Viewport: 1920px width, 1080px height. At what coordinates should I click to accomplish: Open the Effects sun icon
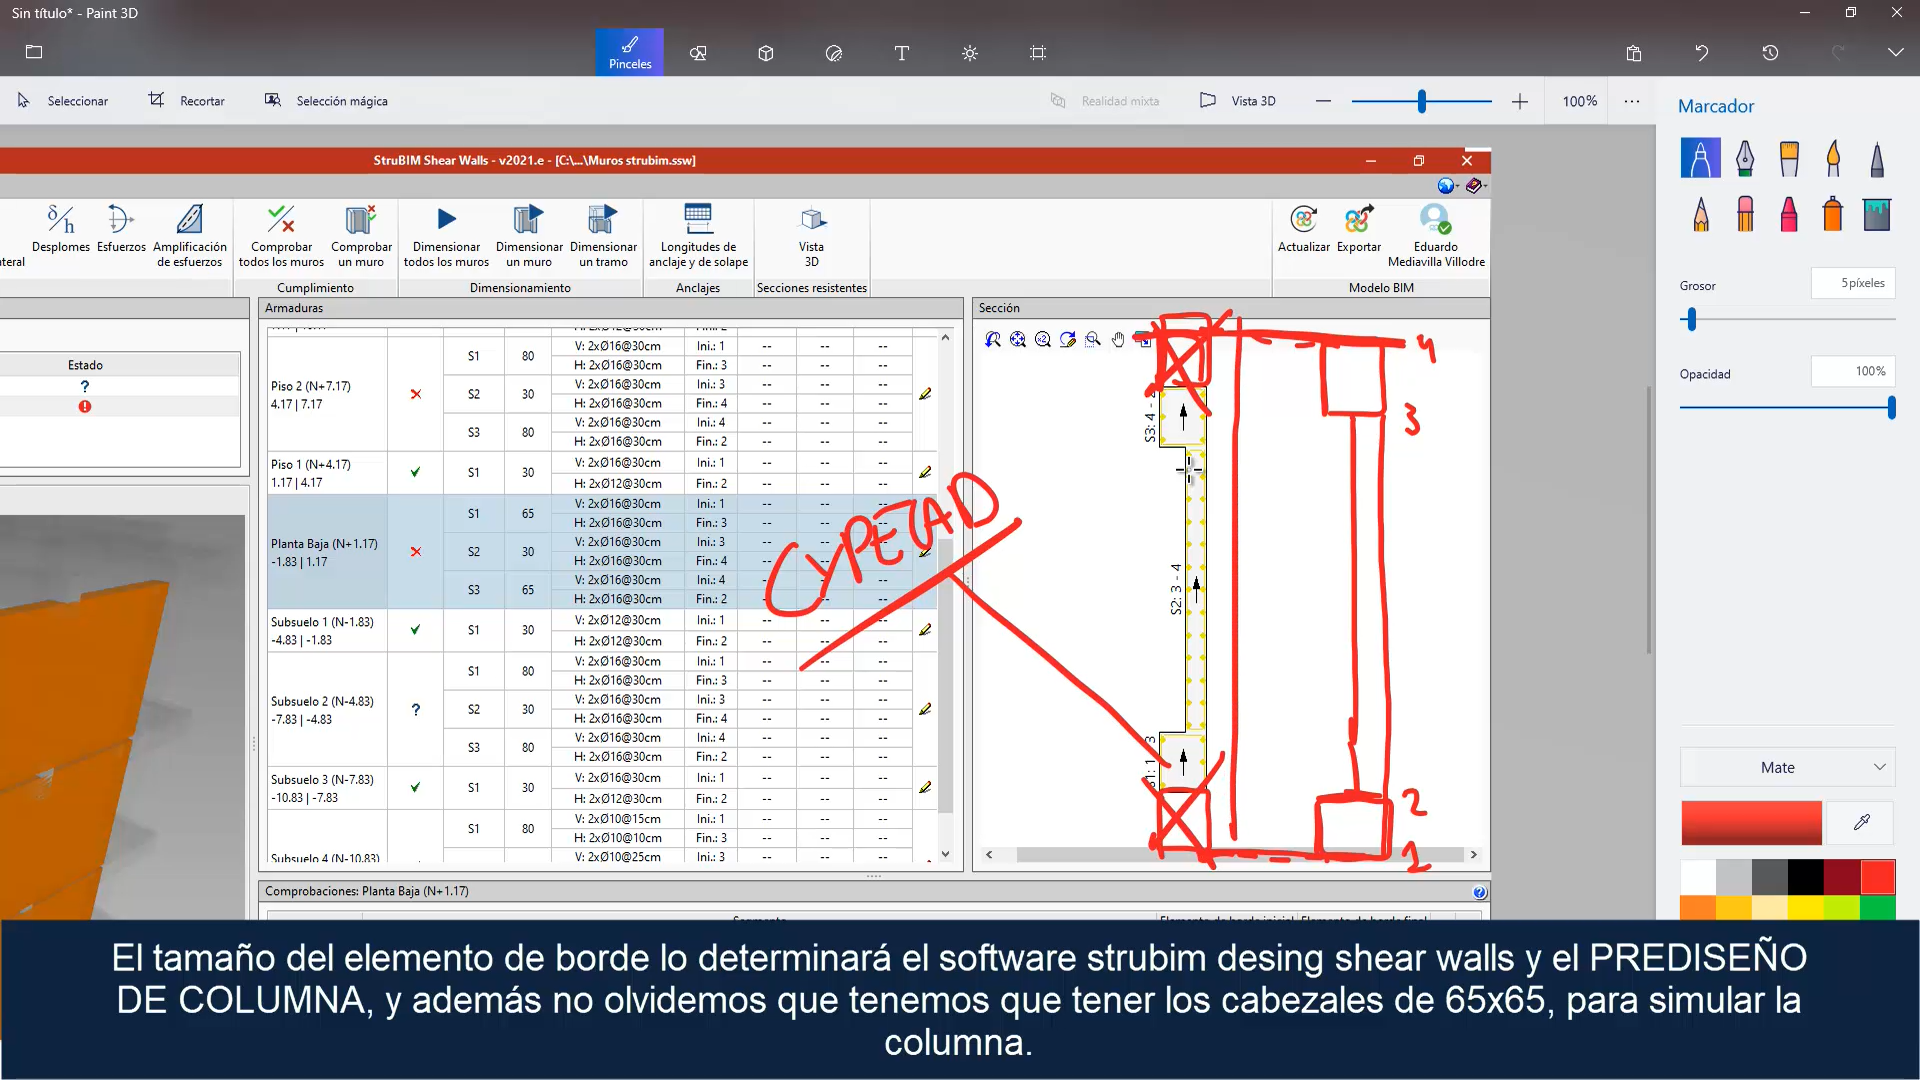click(970, 53)
